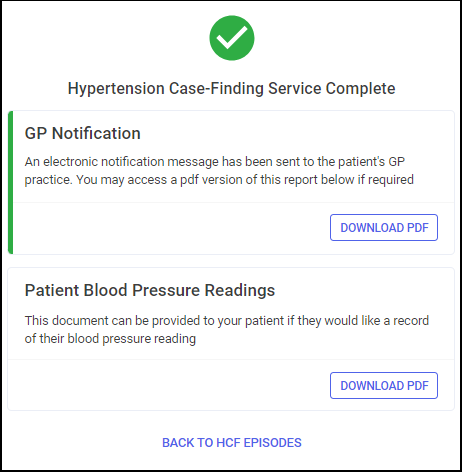Click the Hypertension Case-Finding Service Complete heading
Screen dimensions: 462x472
[x=232, y=89]
